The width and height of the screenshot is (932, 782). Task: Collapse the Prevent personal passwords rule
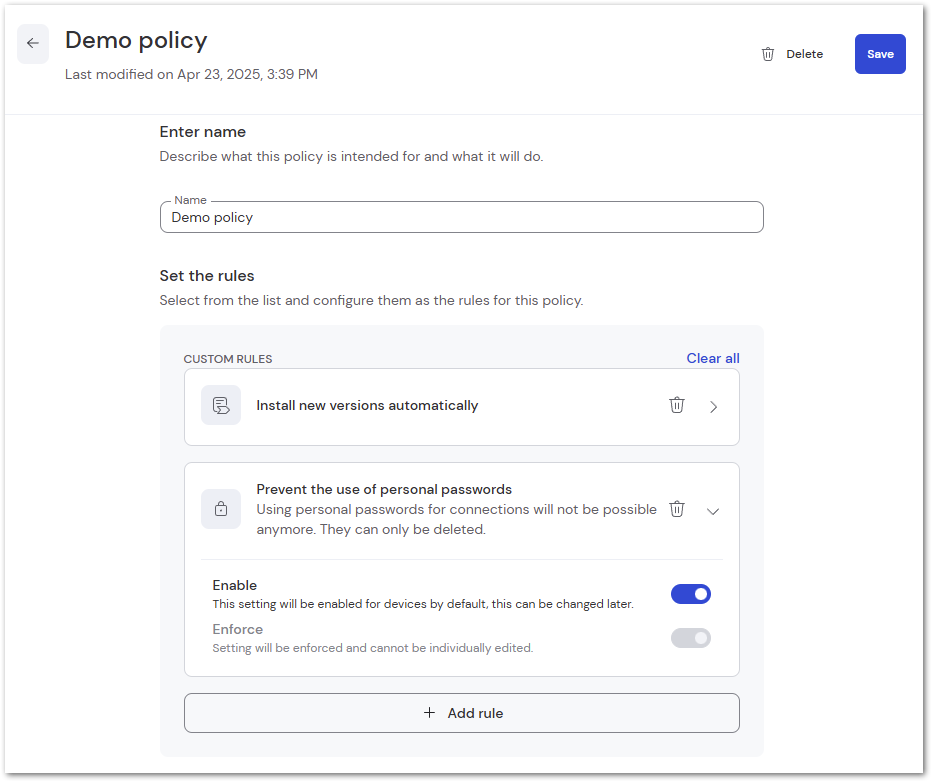click(713, 511)
